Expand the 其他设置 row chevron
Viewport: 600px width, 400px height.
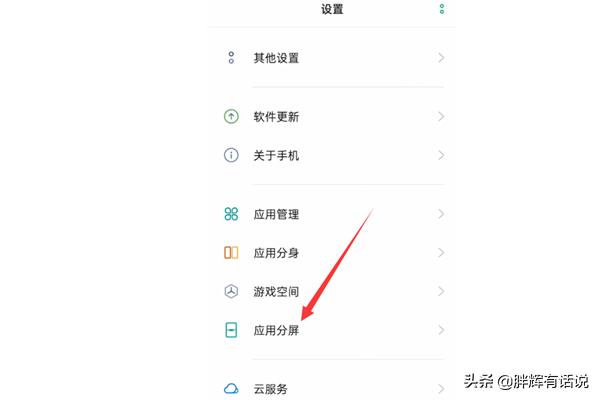441,58
